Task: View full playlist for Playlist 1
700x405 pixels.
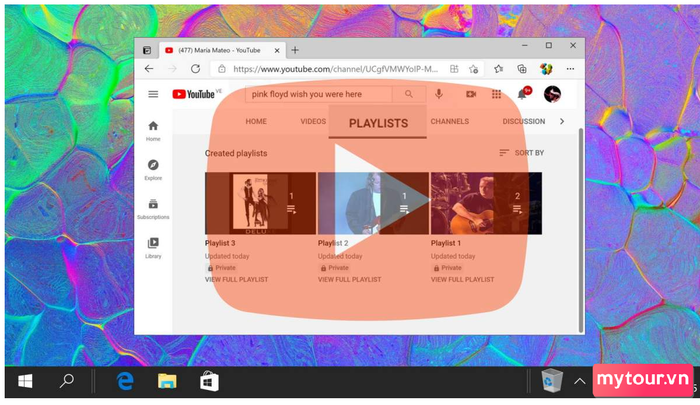Action: (462, 280)
